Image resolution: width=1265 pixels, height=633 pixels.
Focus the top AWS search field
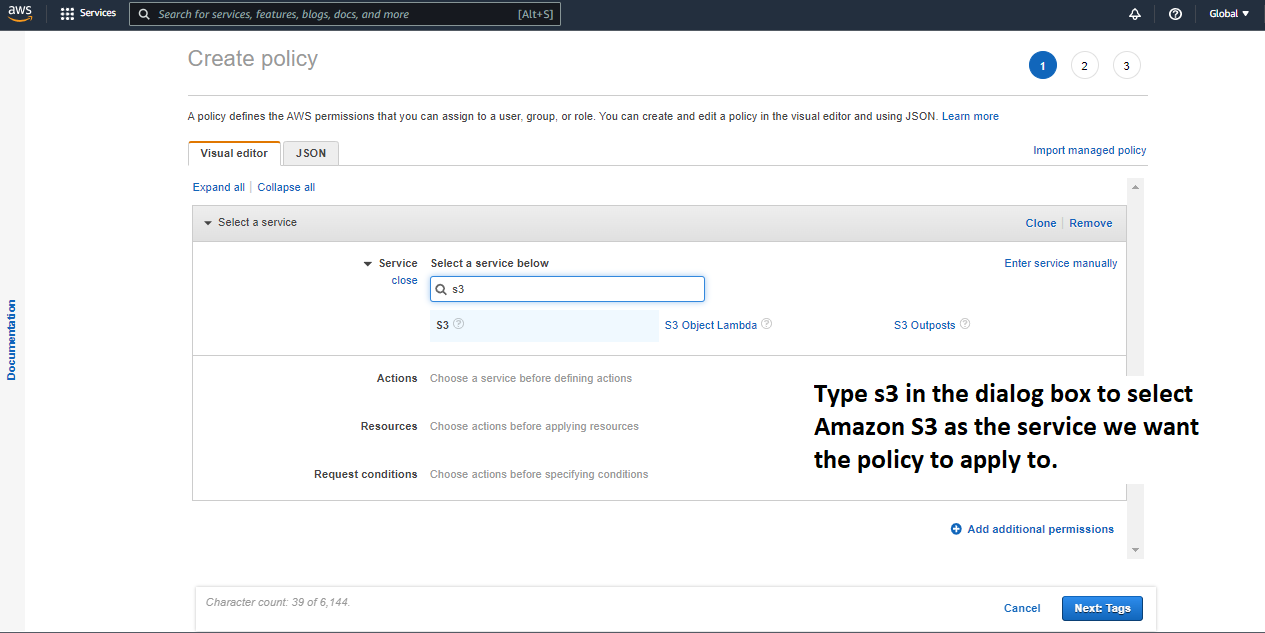pyautogui.click(x=345, y=14)
